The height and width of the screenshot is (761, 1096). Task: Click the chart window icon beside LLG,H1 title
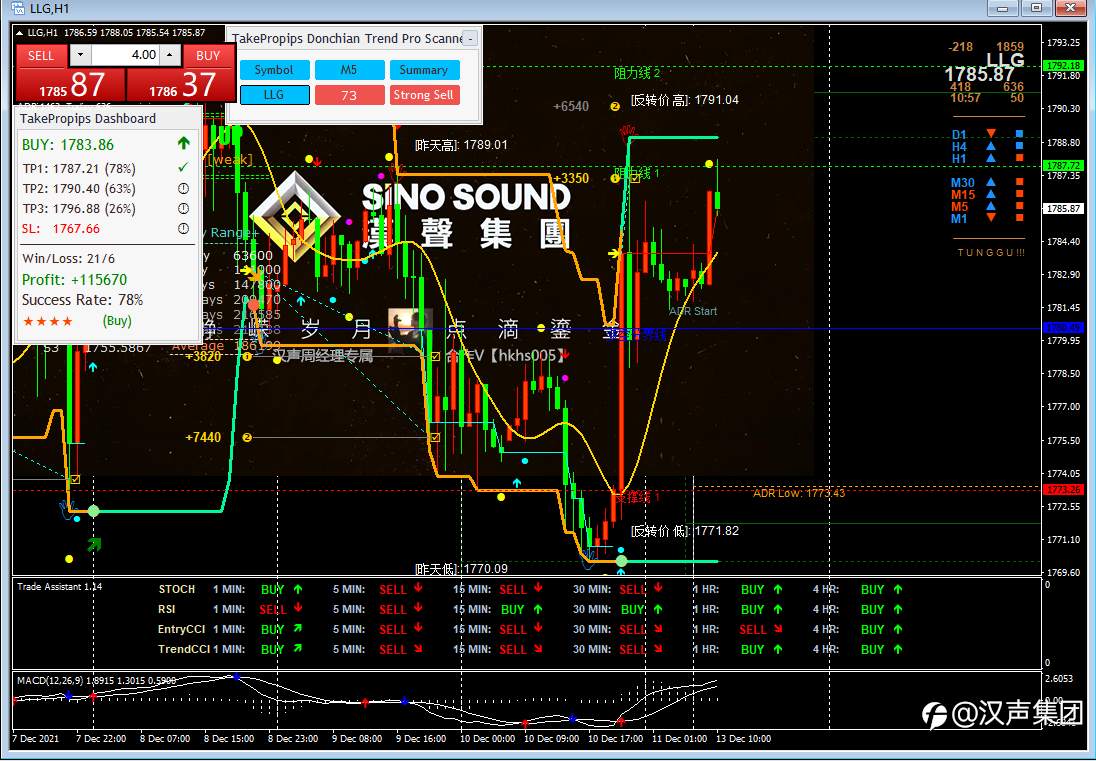pyautogui.click(x=19, y=8)
